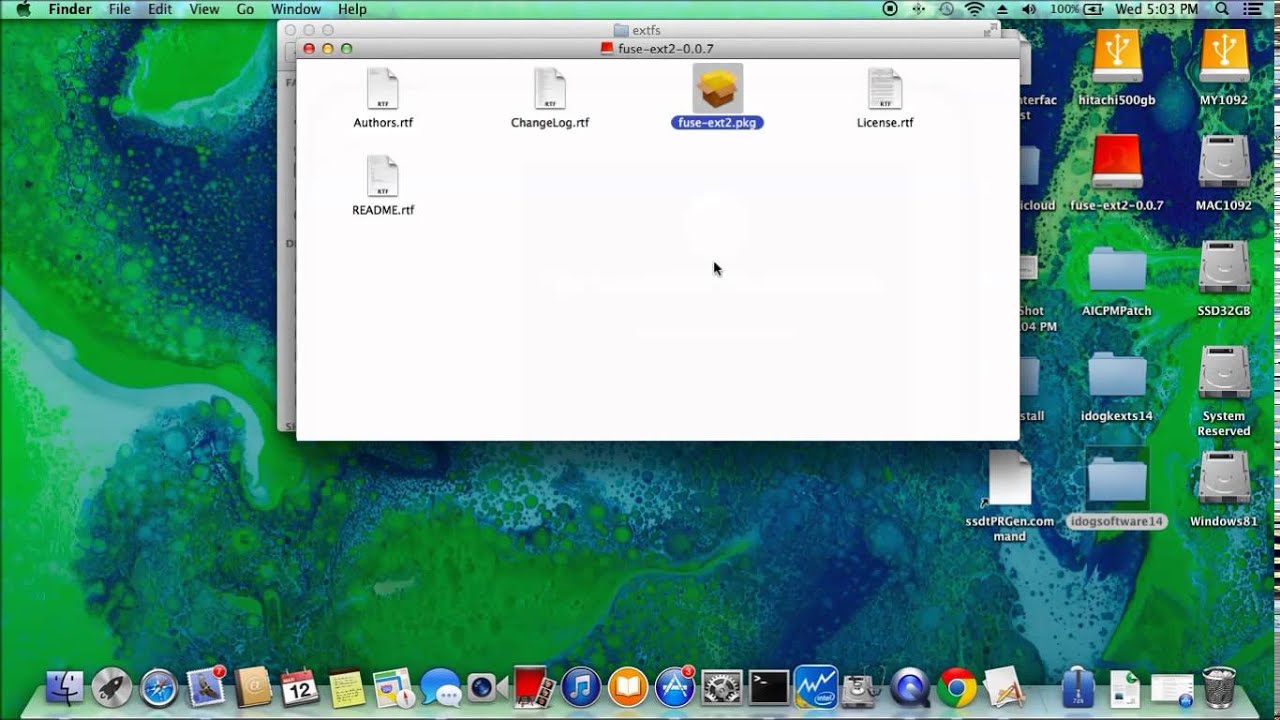
Task: Open the Trash in the dock
Action: click(1219, 688)
